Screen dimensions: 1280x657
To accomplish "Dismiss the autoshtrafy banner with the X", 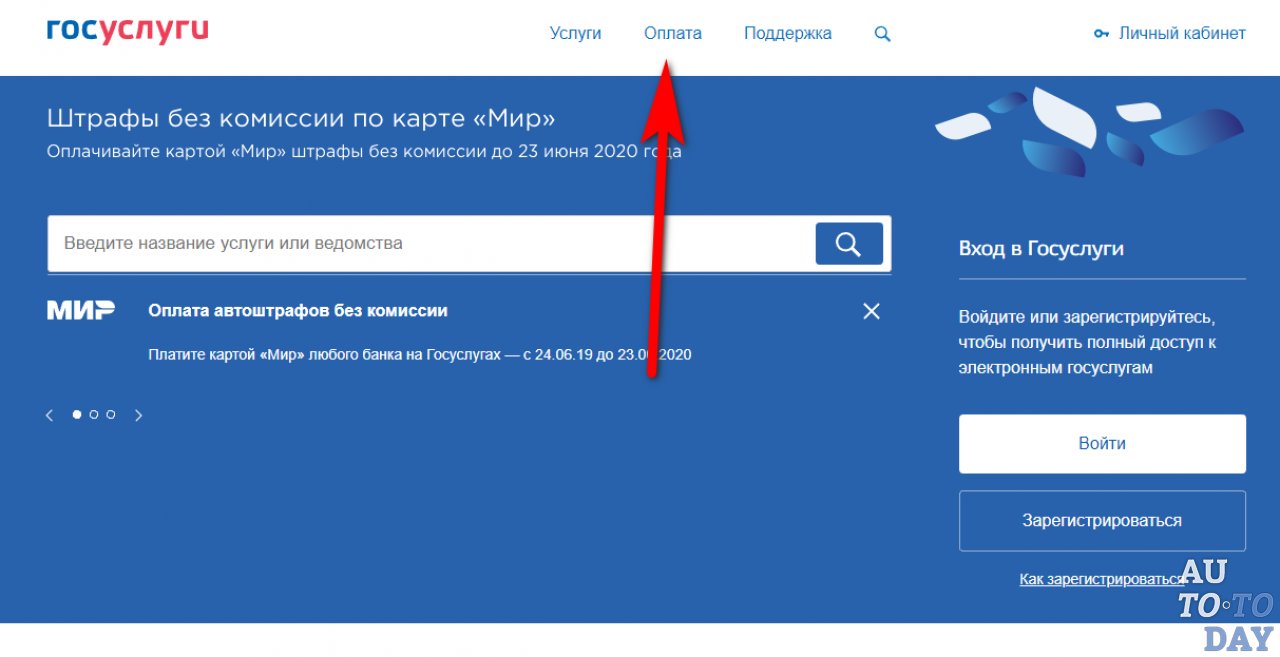I will click(x=870, y=311).
